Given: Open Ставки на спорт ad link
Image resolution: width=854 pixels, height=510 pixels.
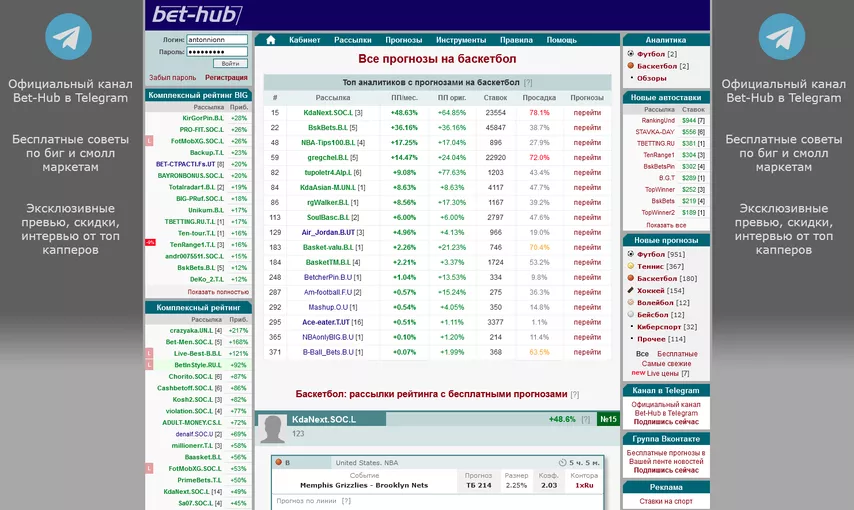Looking at the screenshot, I should point(666,501).
